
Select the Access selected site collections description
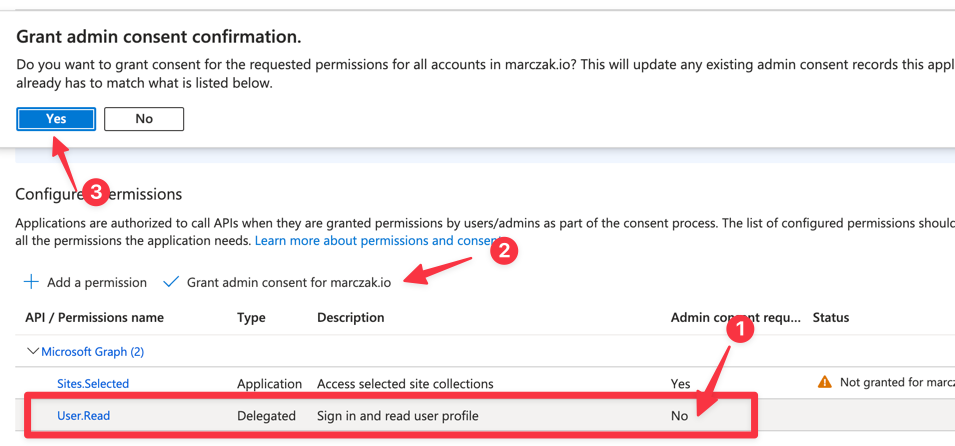[405, 384]
